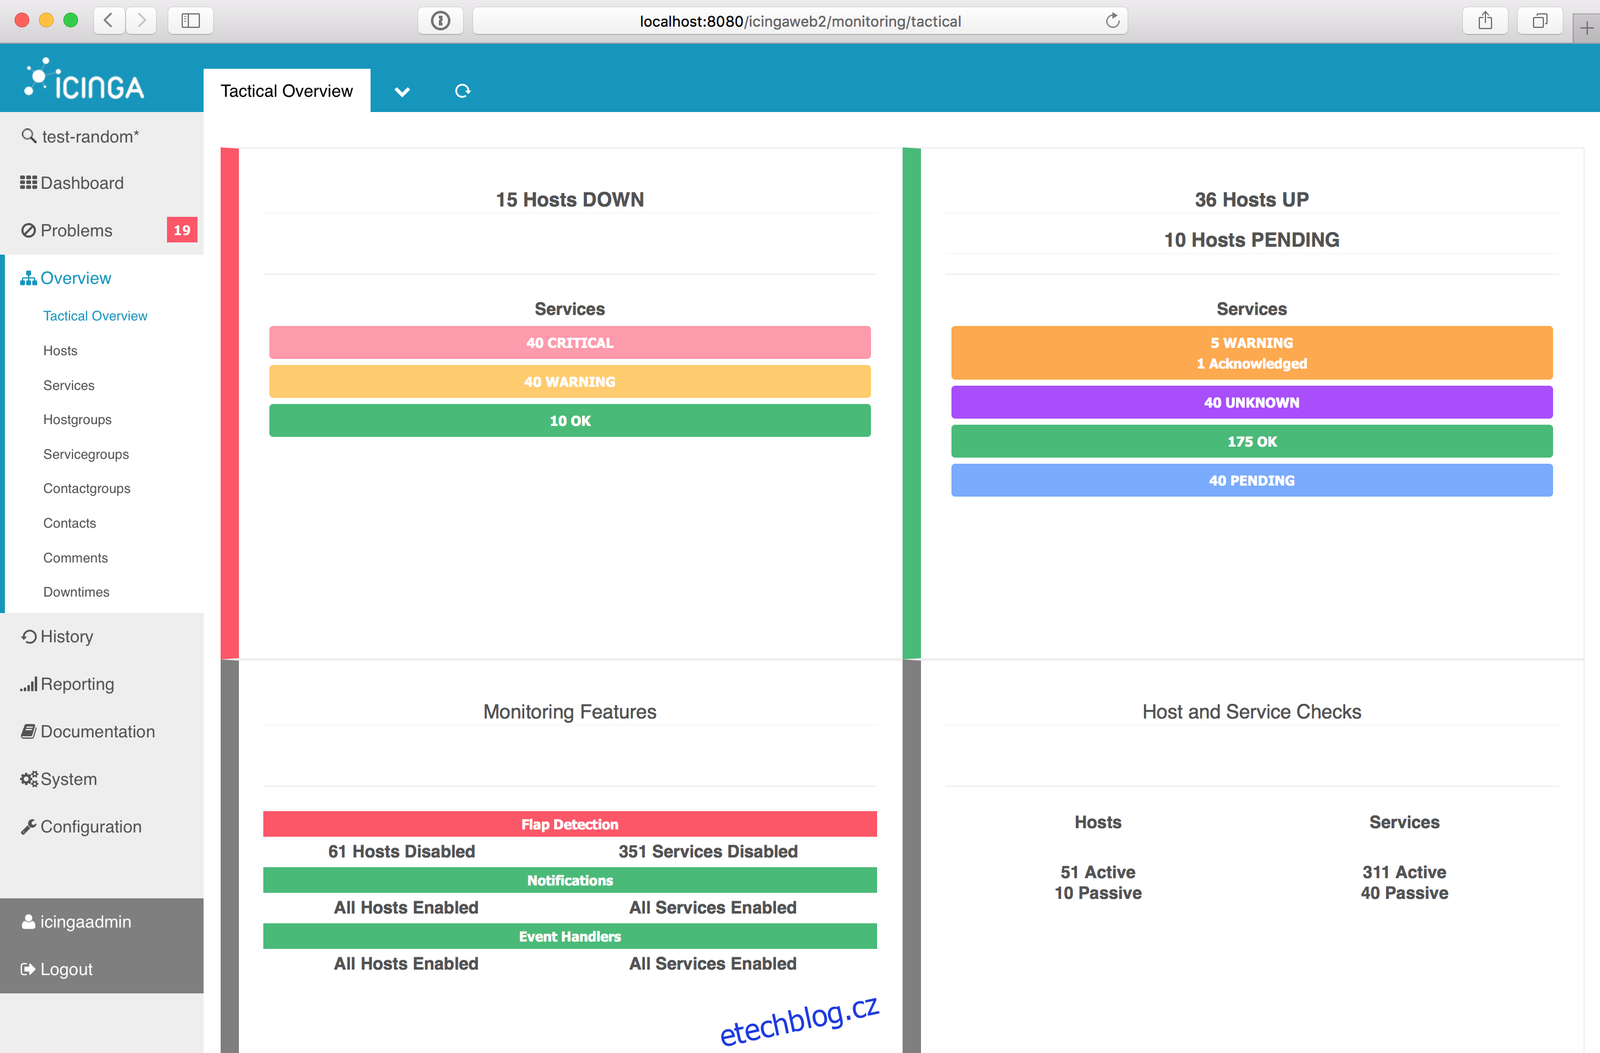
Task: Open the Reporting menu section
Action: [102, 685]
